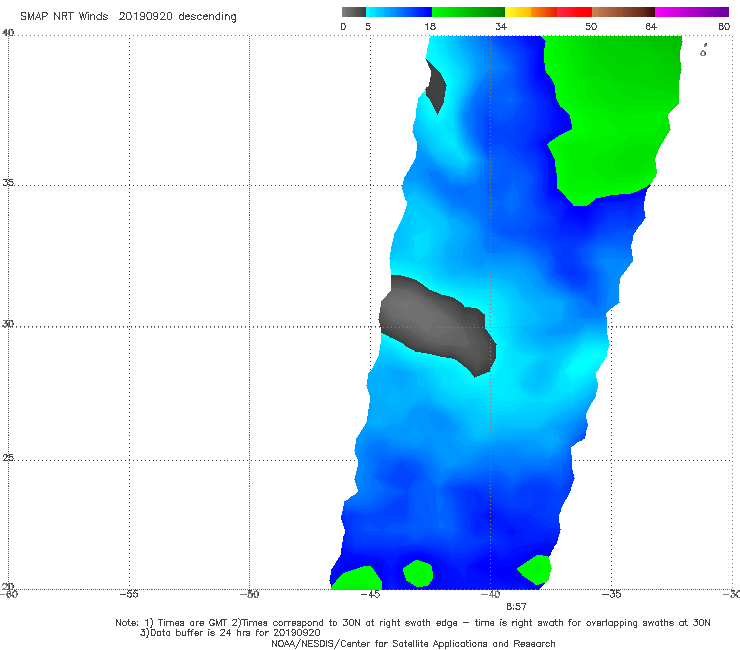
Task: Click the latitude label '35'
Action: pyautogui.click(x=8, y=182)
